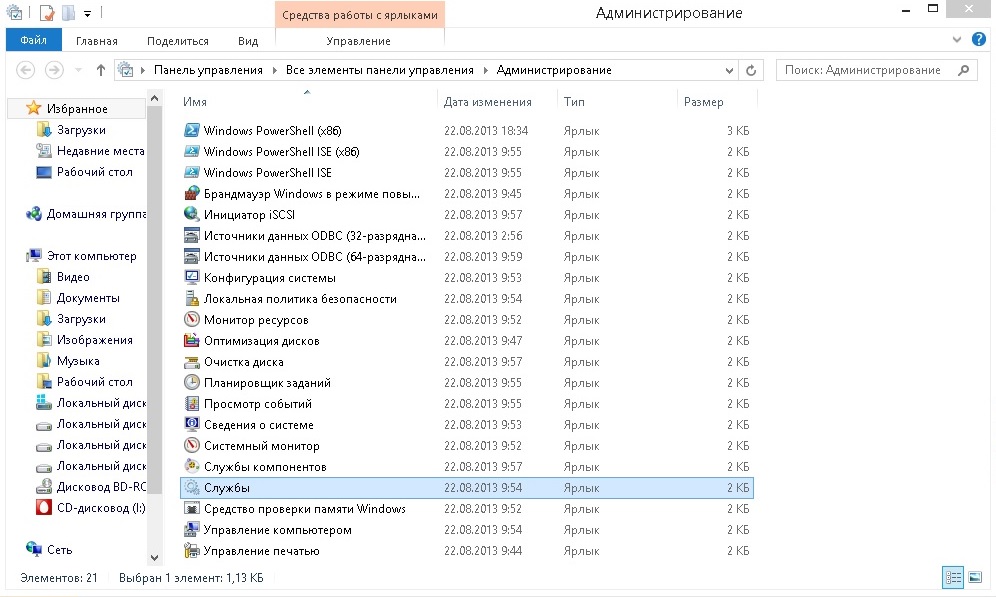Click the Управление компьютером icon
The image size is (996, 597).
[191, 529]
